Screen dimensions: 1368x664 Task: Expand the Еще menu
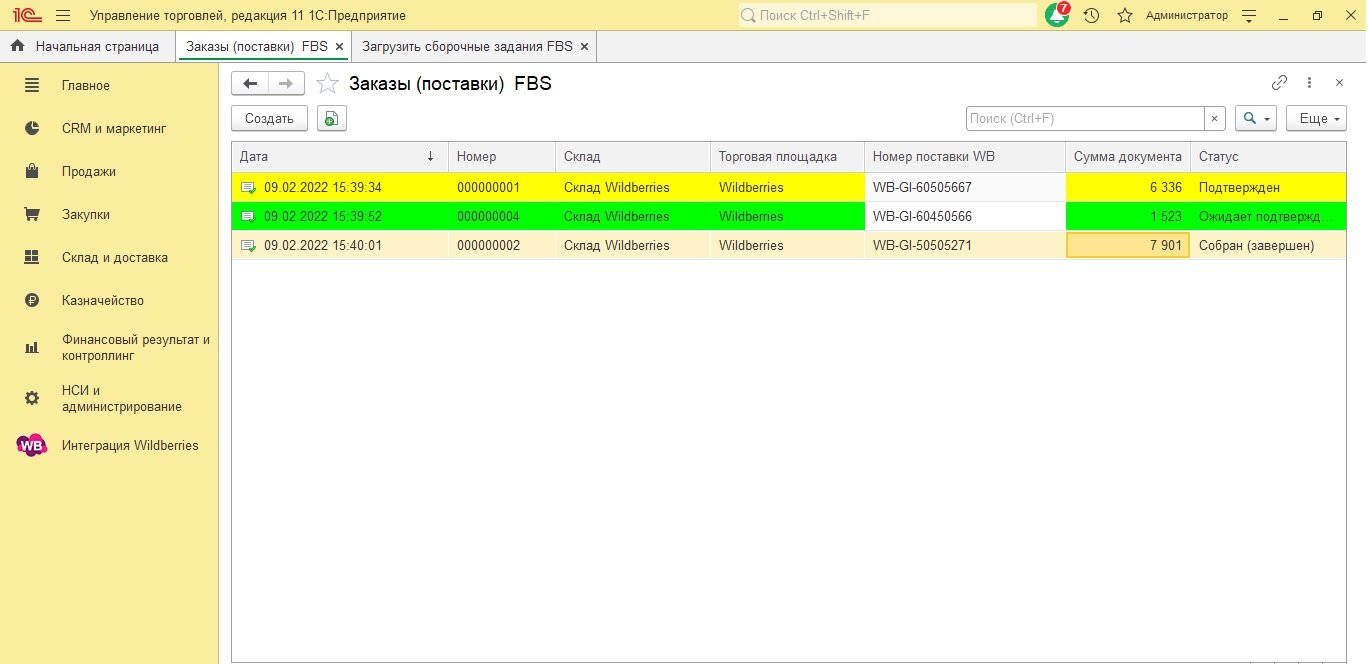coord(1316,118)
